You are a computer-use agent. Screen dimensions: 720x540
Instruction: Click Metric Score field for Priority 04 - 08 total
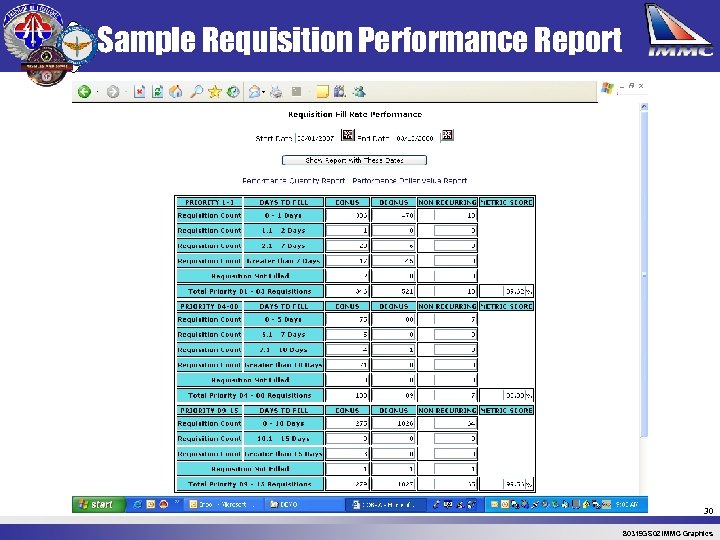515,395
